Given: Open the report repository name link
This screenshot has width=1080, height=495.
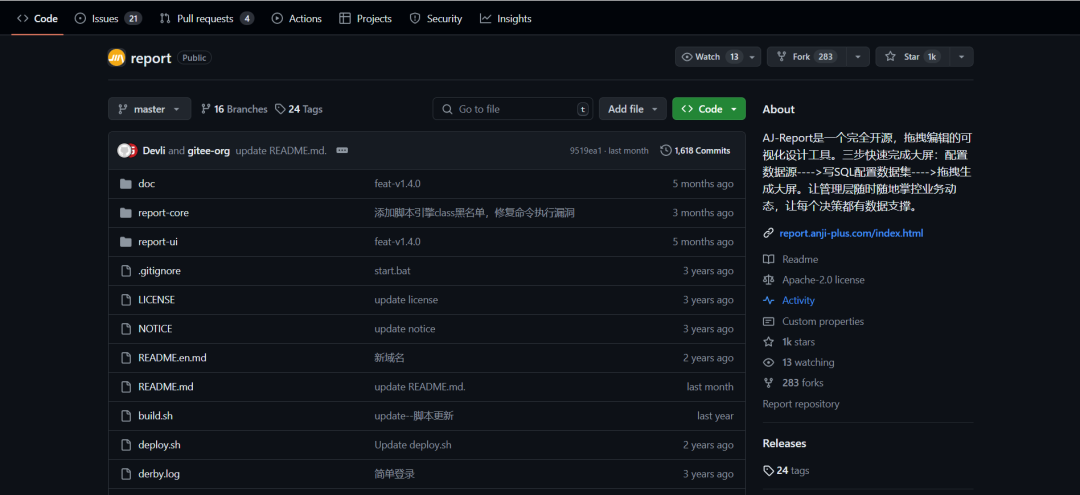Looking at the screenshot, I should click(151, 59).
